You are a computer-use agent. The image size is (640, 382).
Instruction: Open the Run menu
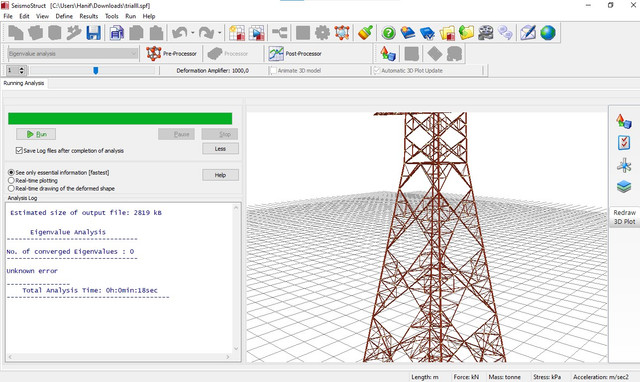point(130,16)
